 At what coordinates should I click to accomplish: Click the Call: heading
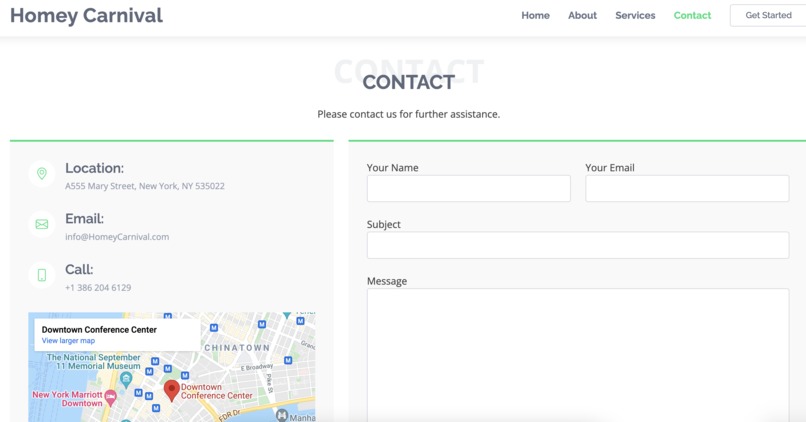tap(79, 269)
